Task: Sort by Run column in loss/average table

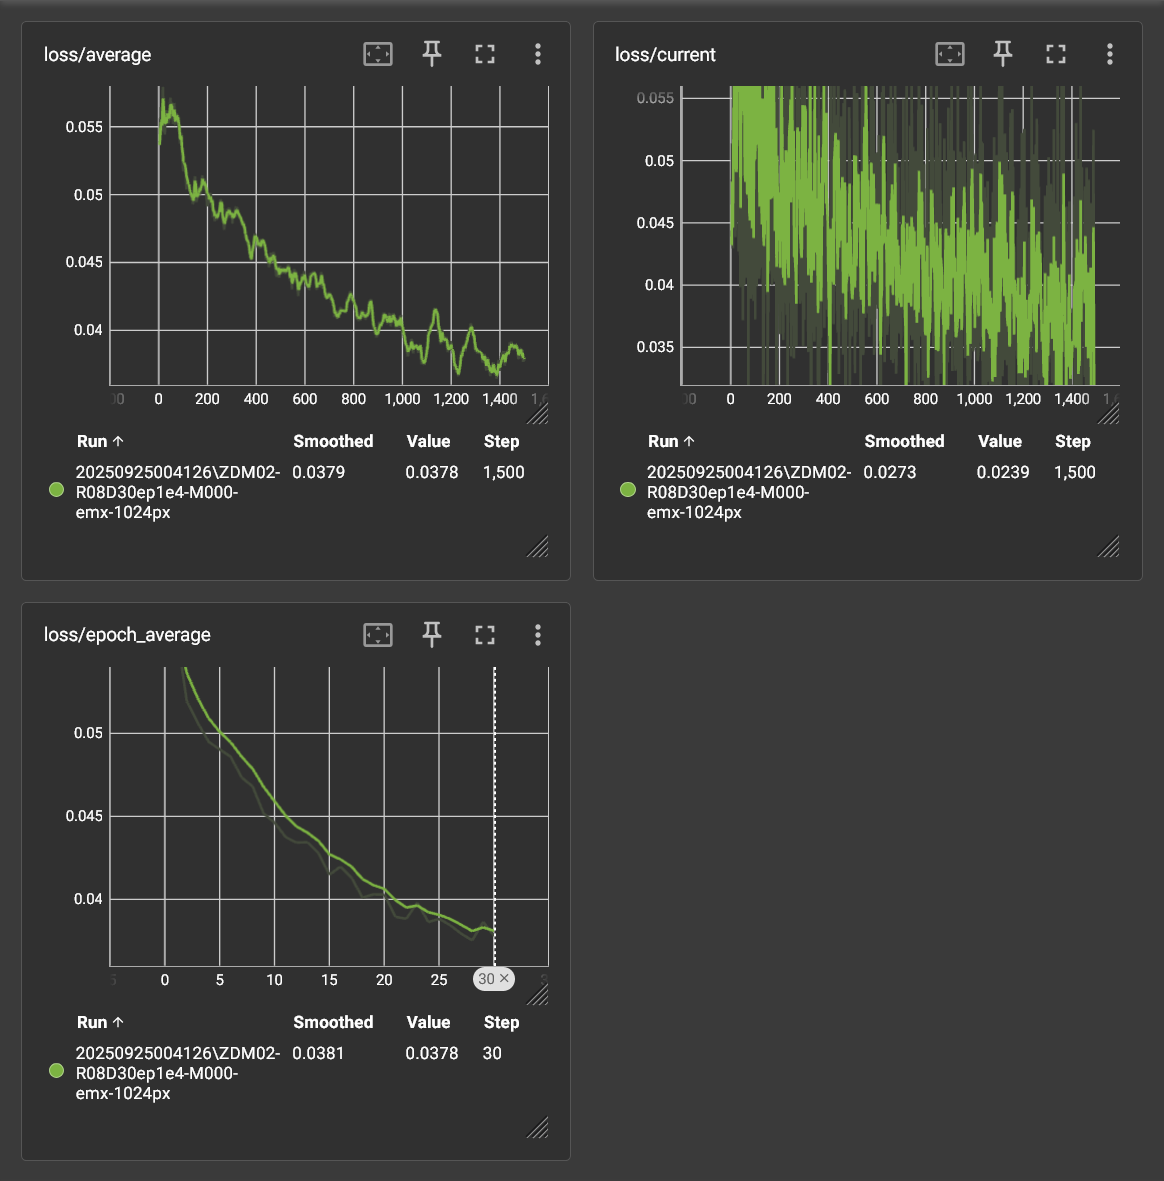Action: (100, 441)
